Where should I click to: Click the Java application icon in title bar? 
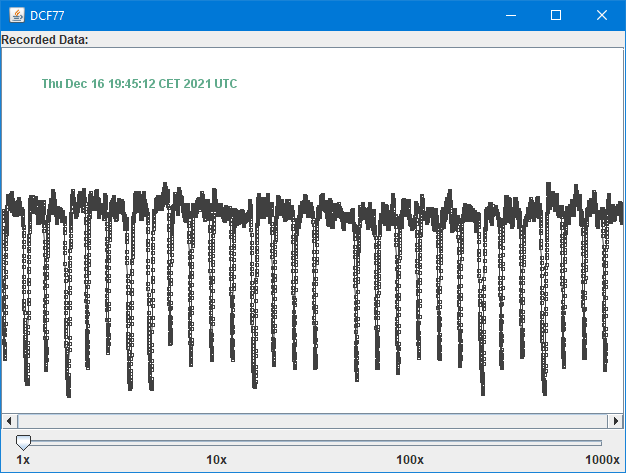click(x=15, y=15)
